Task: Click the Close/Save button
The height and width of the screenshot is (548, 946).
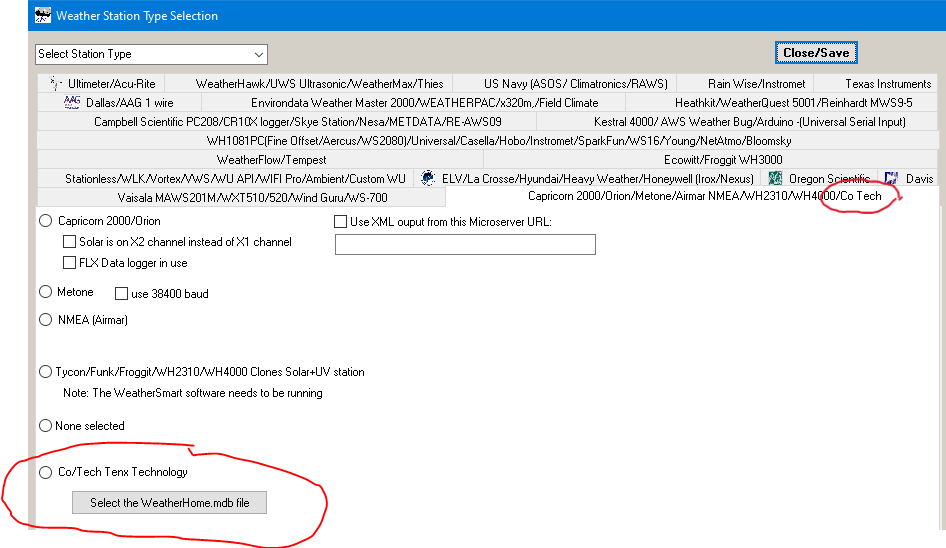Action: (816, 53)
